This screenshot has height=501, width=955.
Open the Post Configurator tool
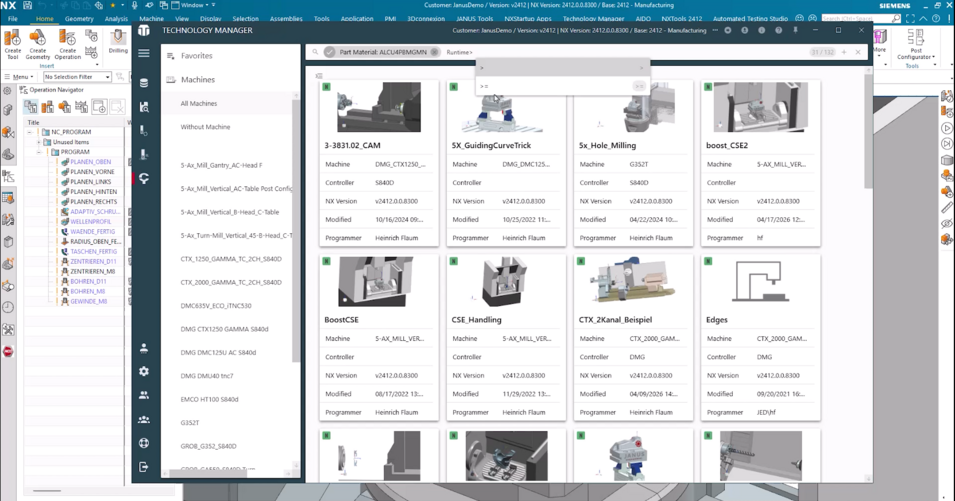click(x=916, y=45)
